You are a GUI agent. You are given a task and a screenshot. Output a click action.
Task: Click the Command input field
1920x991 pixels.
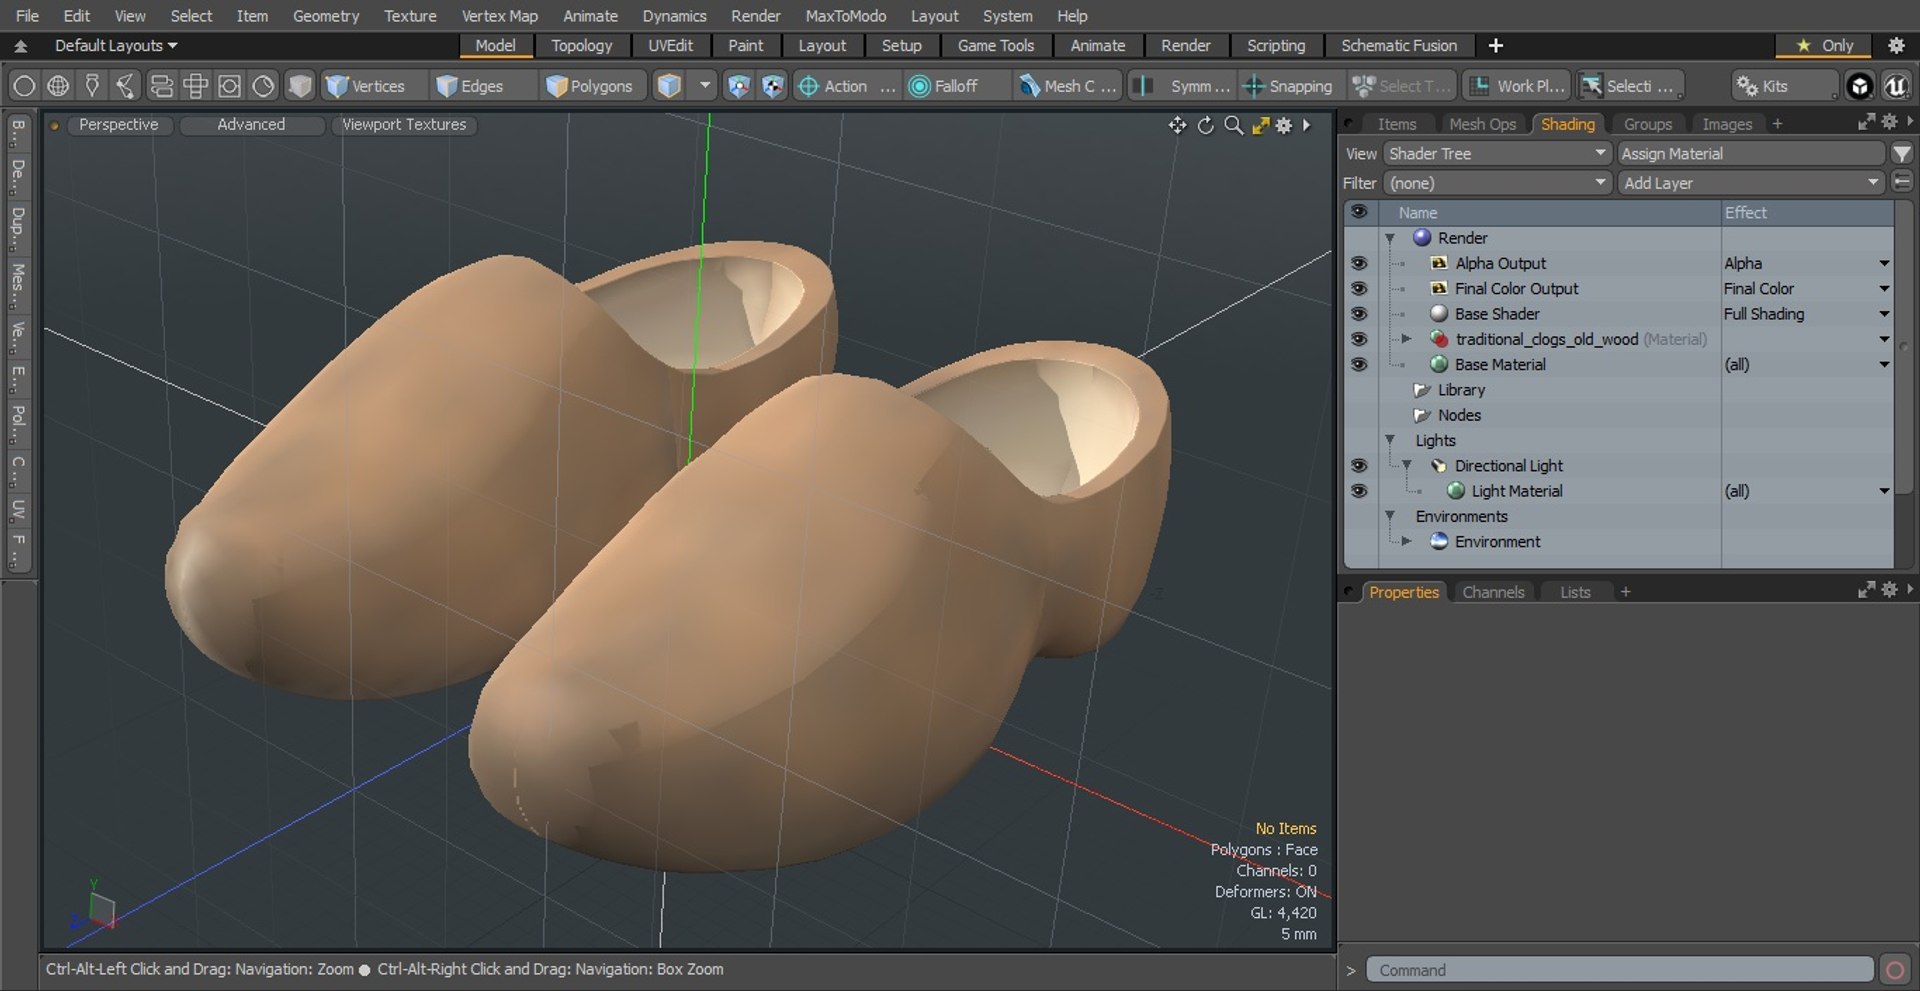(1620, 970)
